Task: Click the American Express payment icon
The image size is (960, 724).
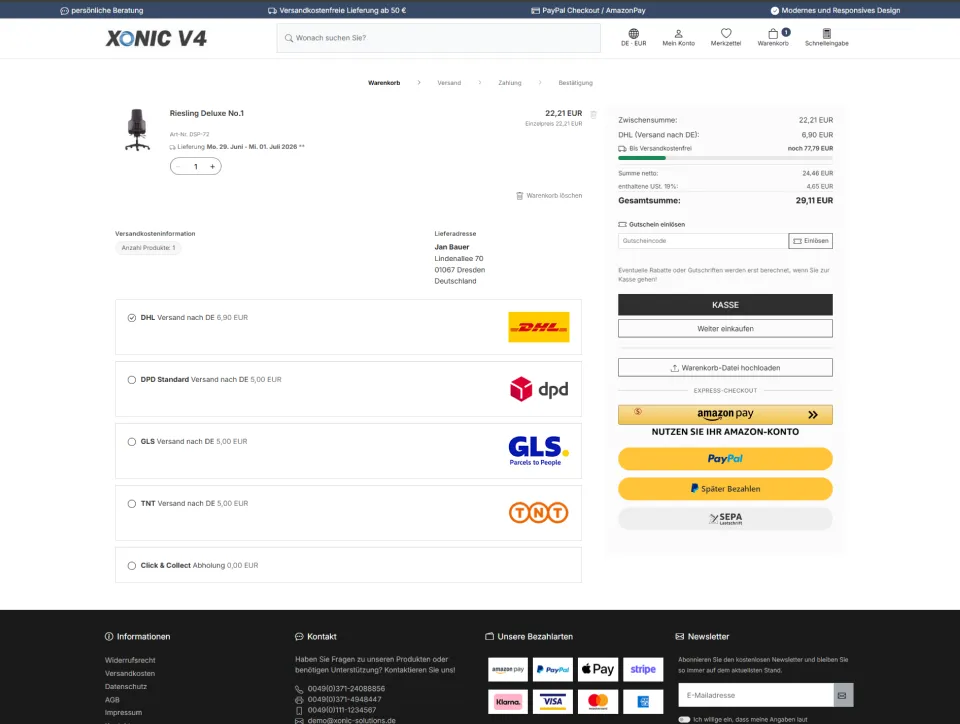Action: point(643,702)
